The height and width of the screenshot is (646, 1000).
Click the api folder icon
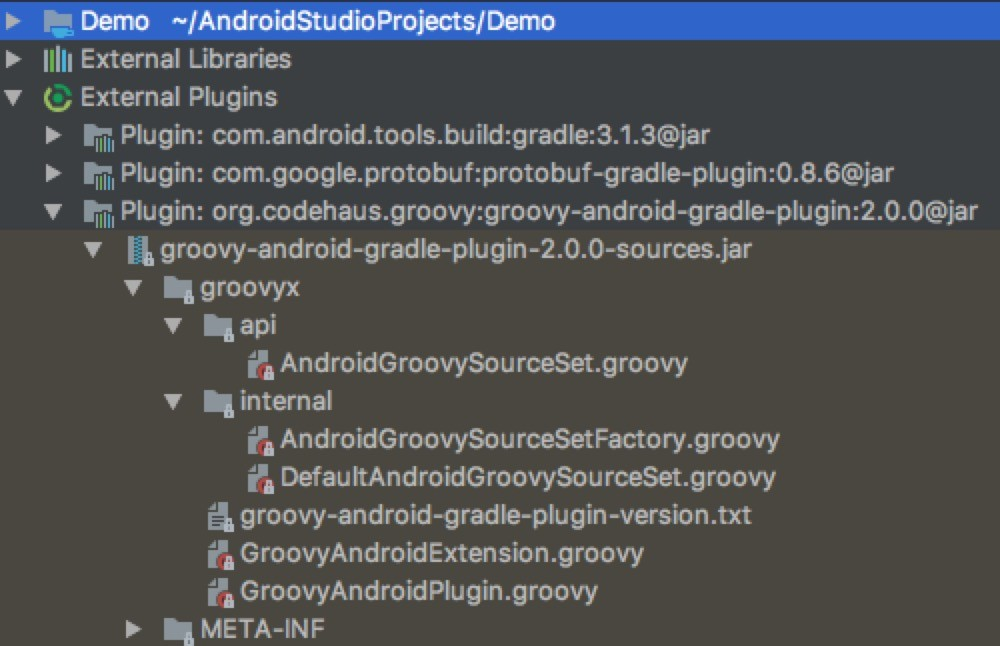[x=219, y=327]
